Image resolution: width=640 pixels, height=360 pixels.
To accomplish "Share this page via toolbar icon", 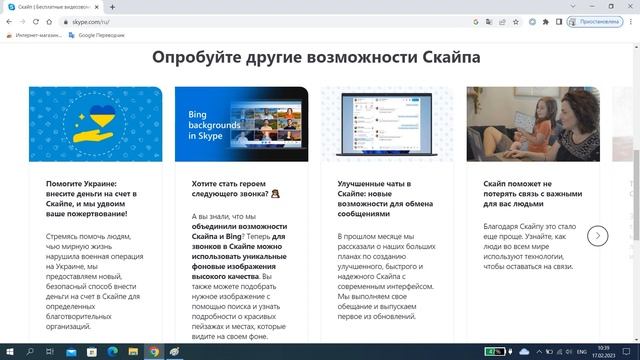I will tap(502, 22).
